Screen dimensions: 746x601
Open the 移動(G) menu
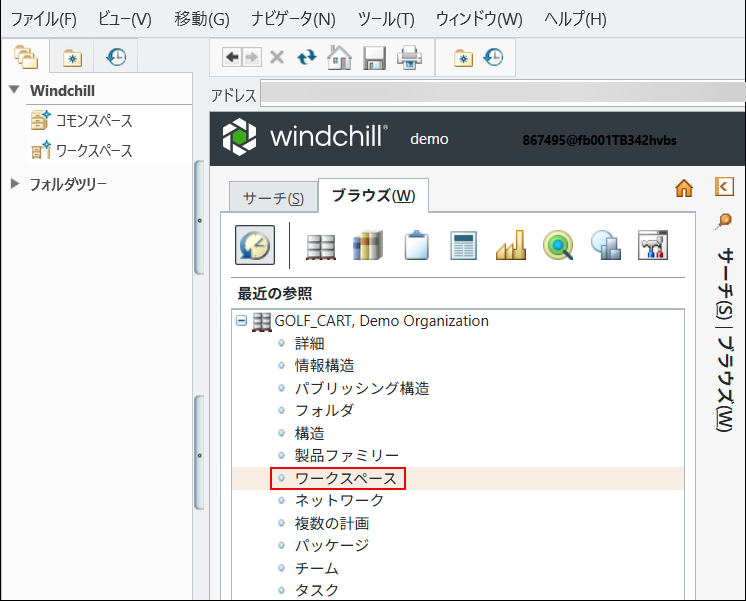pos(202,19)
